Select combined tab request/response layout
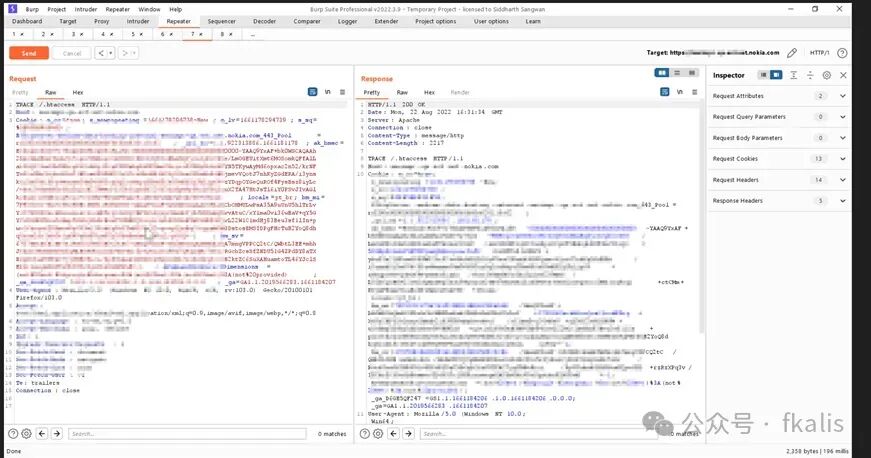 coord(692,73)
